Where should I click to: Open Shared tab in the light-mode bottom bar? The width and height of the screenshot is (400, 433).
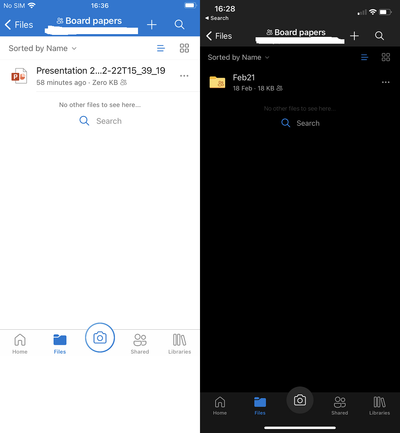click(140, 344)
